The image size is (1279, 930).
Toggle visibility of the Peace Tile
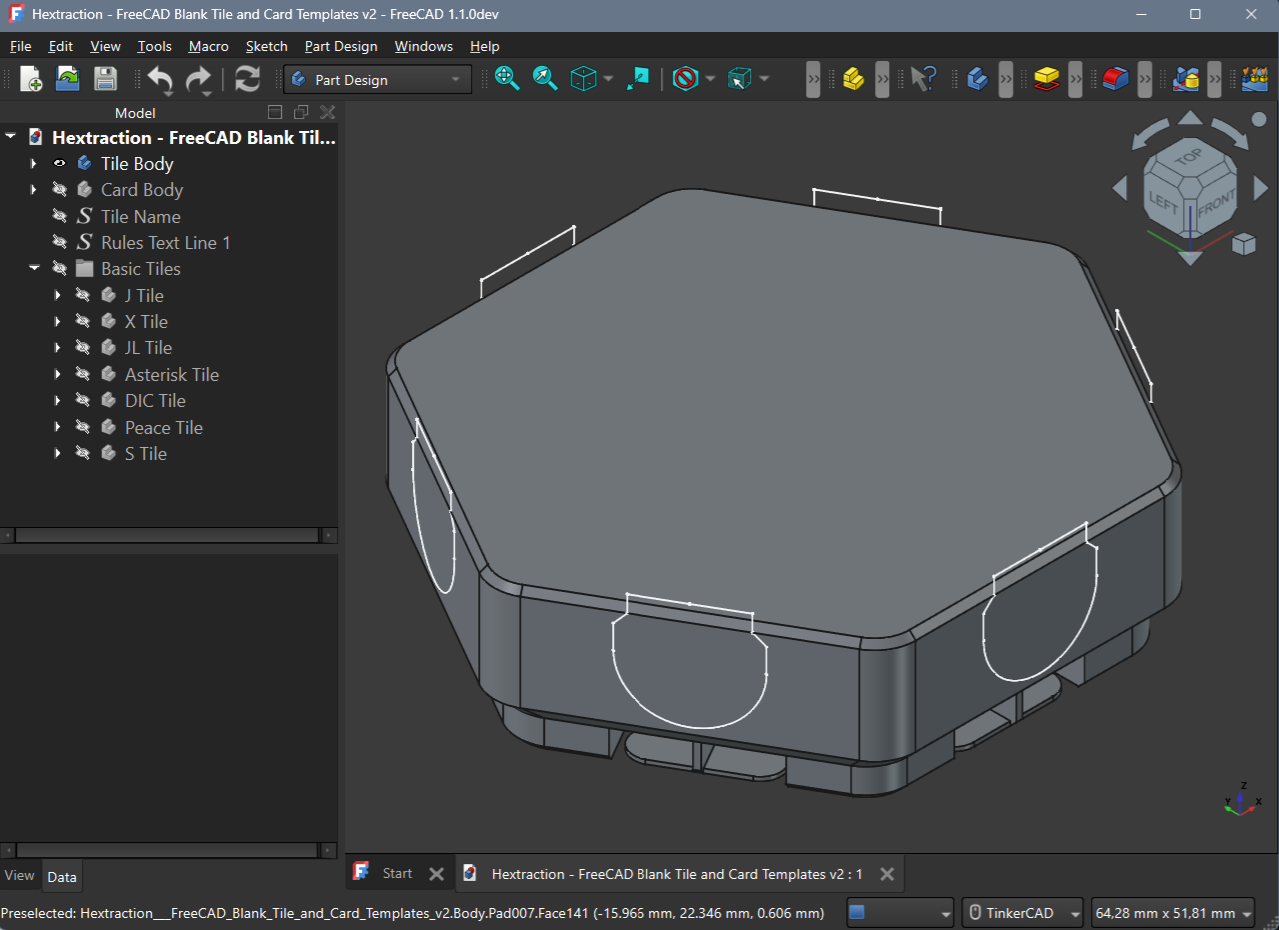pos(83,427)
